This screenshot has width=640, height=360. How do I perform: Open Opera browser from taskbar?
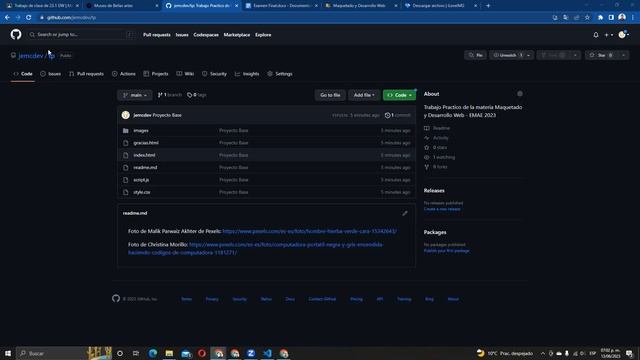(202, 353)
